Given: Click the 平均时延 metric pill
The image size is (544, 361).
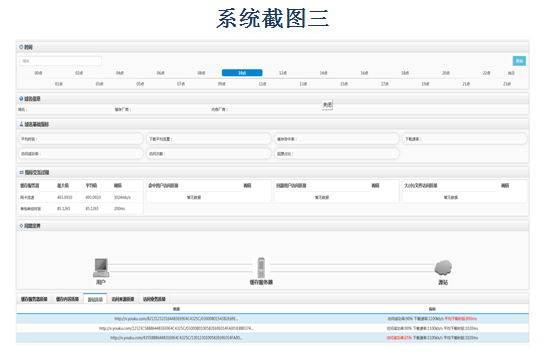Looking at the screenshot, I should [x=80, y=139].
